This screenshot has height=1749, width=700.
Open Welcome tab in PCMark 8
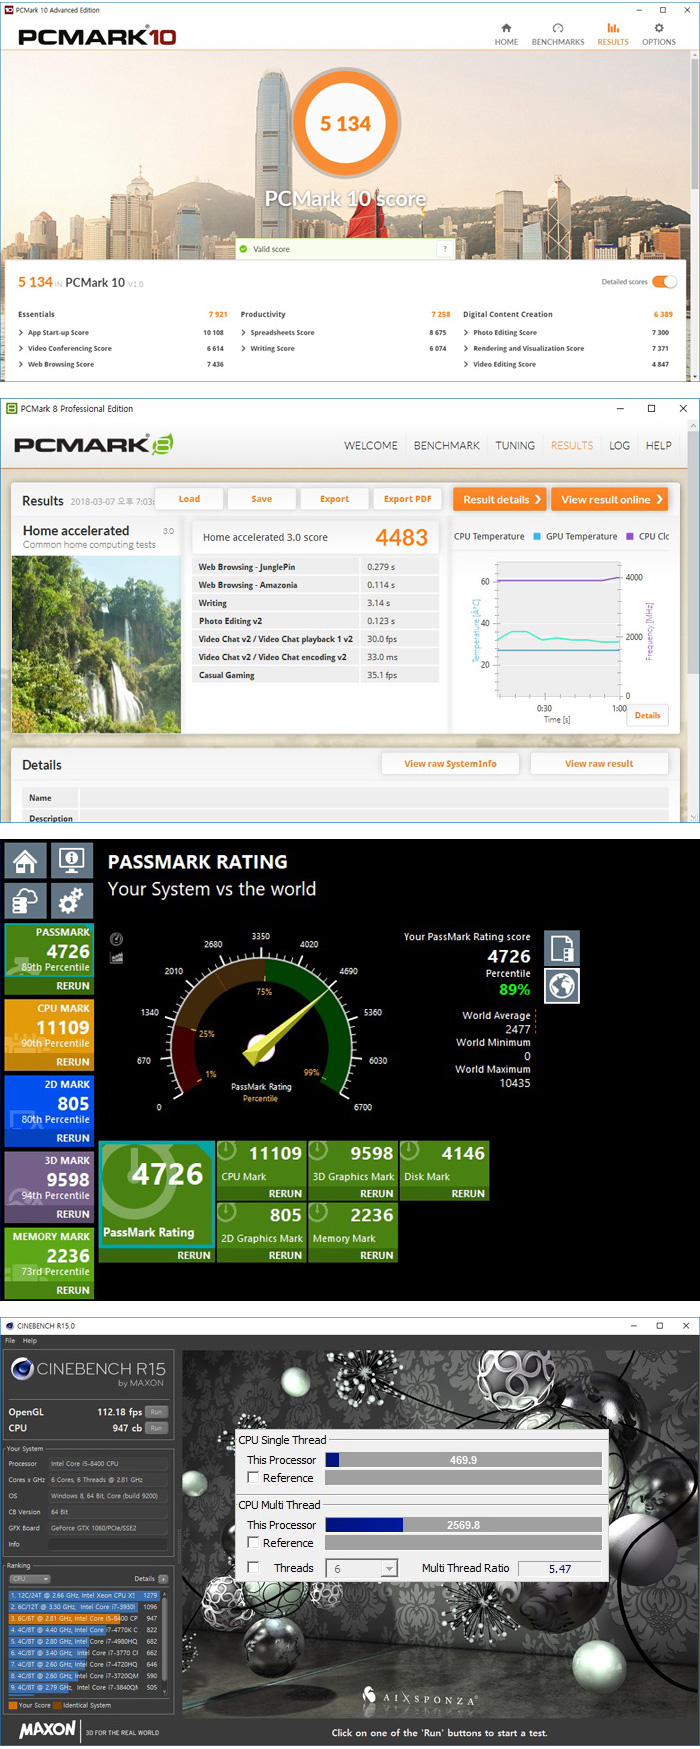[x=371, y=446]
